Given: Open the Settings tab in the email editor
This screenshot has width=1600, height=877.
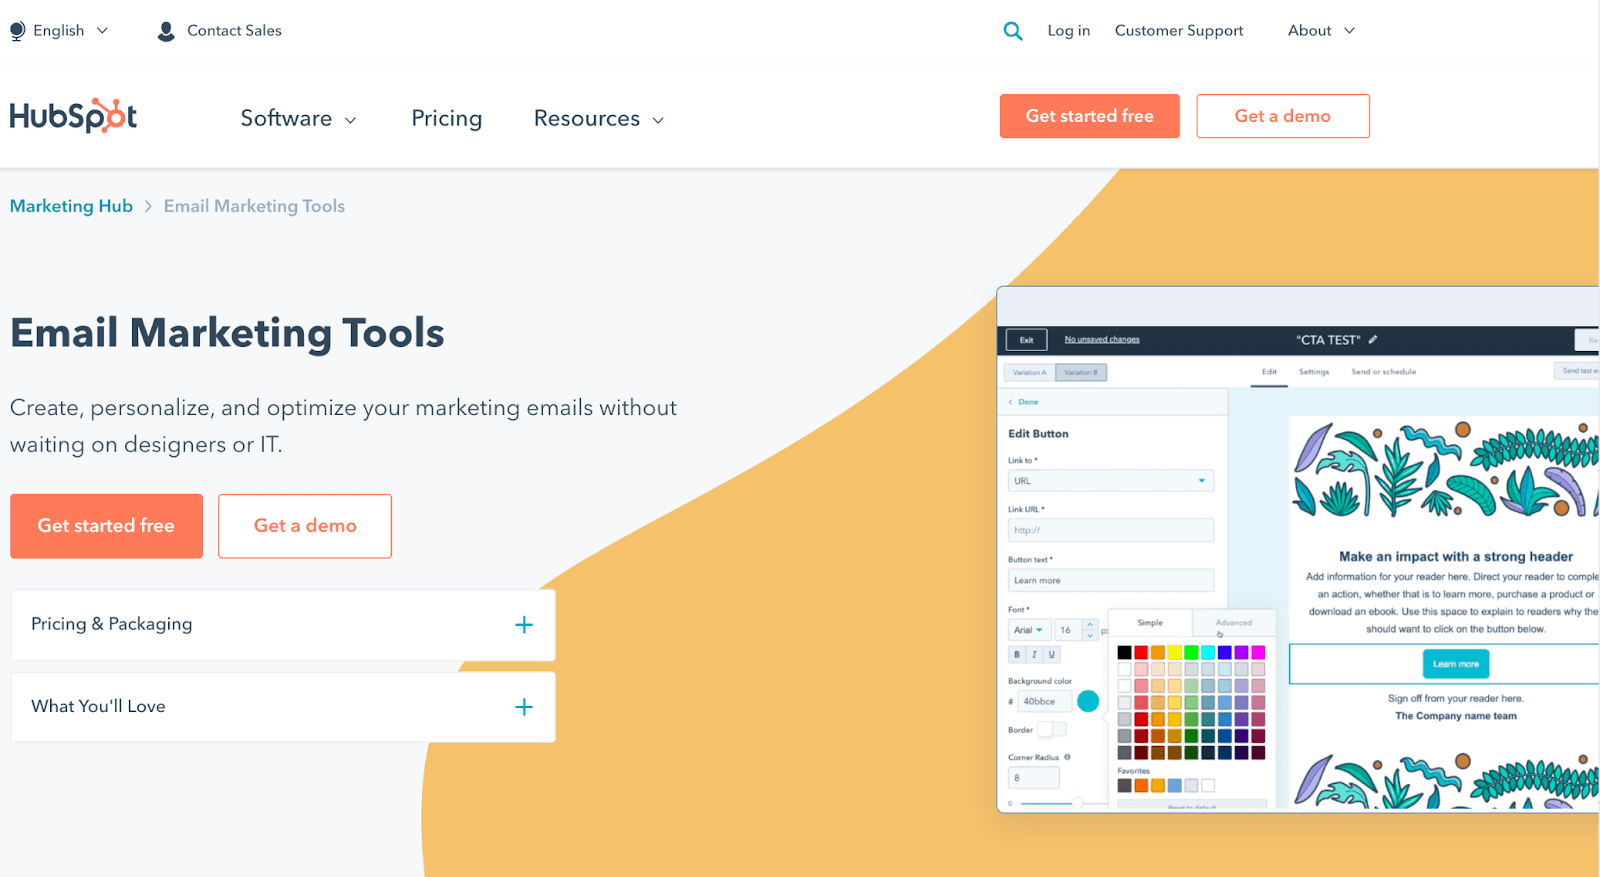Looking at the screenshot, I should (1314, 372).
